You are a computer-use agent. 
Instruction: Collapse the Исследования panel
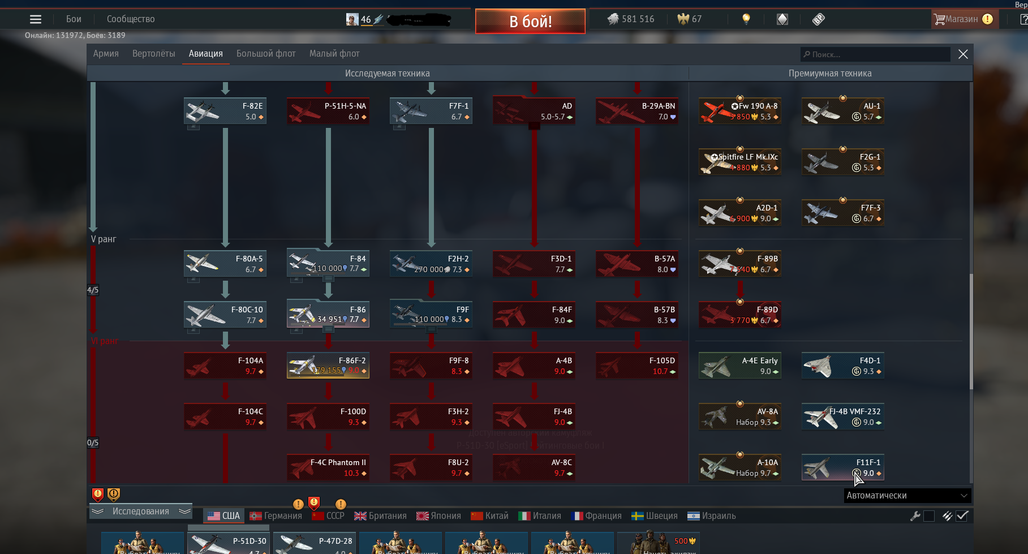click(140, 511)
